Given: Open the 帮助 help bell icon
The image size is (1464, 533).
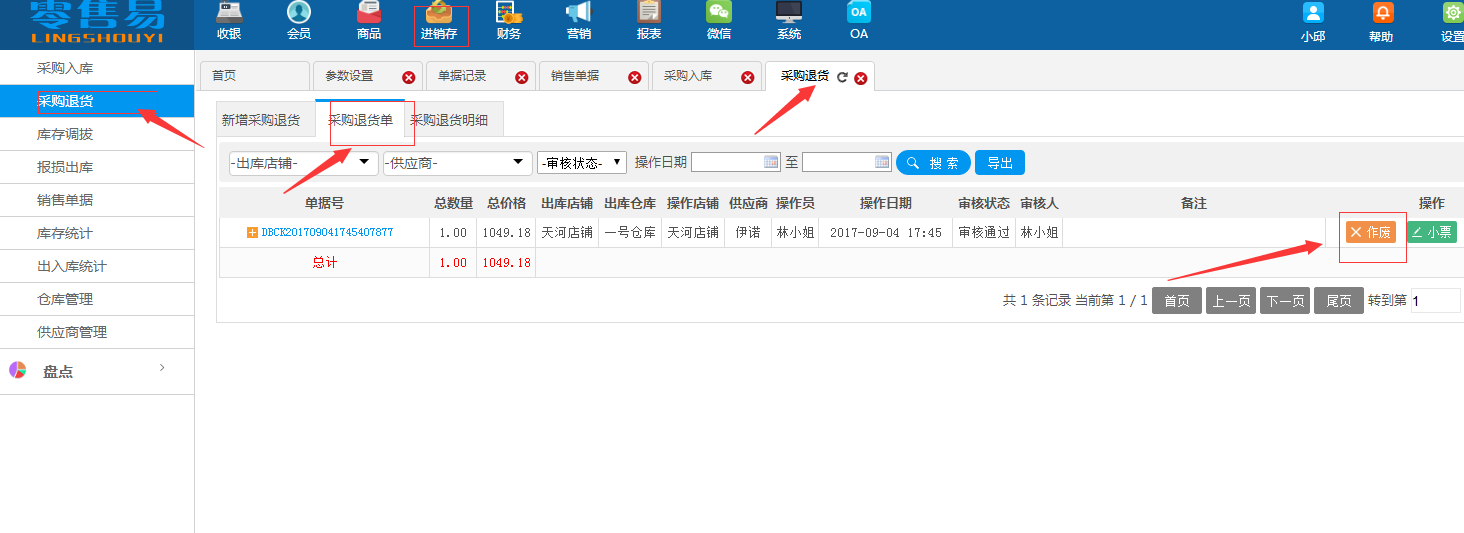Looking at the screenshot, I should 1382,13.
